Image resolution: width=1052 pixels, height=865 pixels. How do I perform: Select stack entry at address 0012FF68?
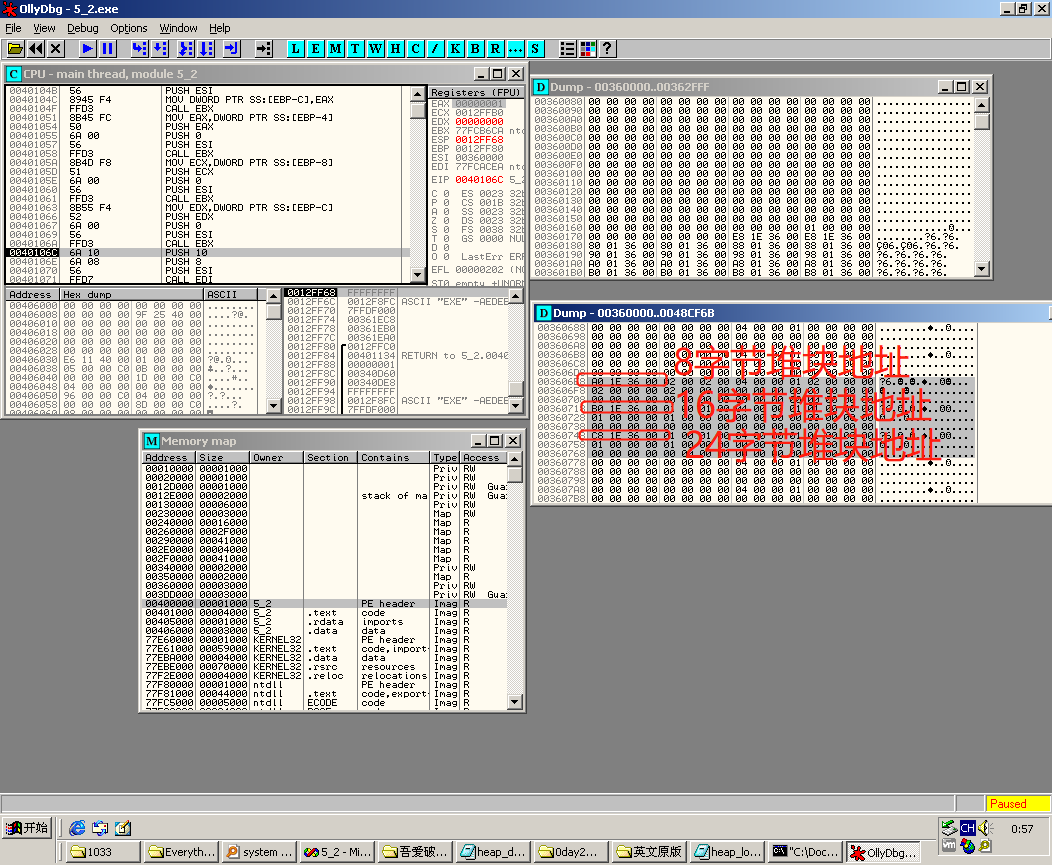pos(396,293)
